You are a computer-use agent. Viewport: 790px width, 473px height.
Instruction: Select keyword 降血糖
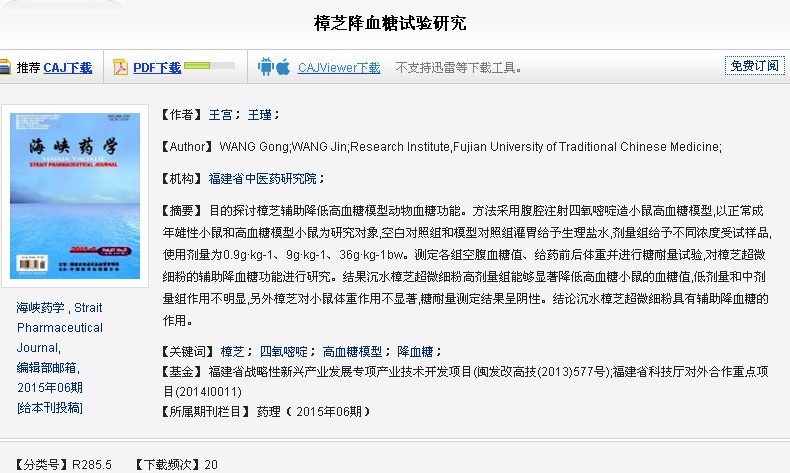click(415, 351)
